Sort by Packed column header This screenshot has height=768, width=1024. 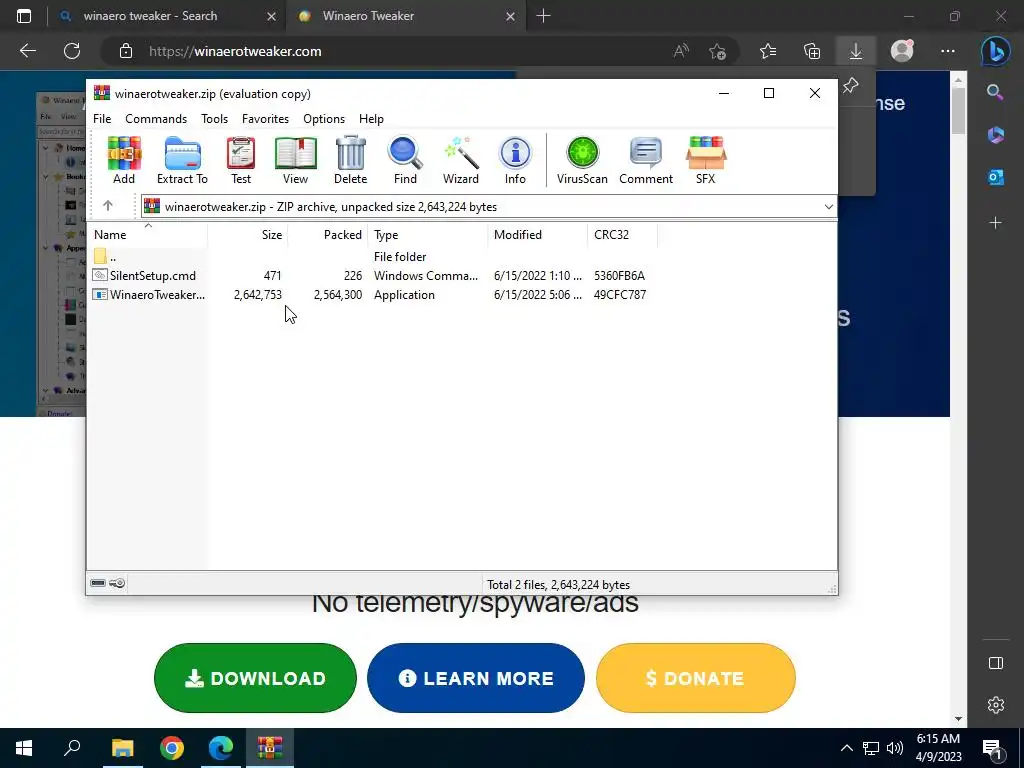point(328,234)
